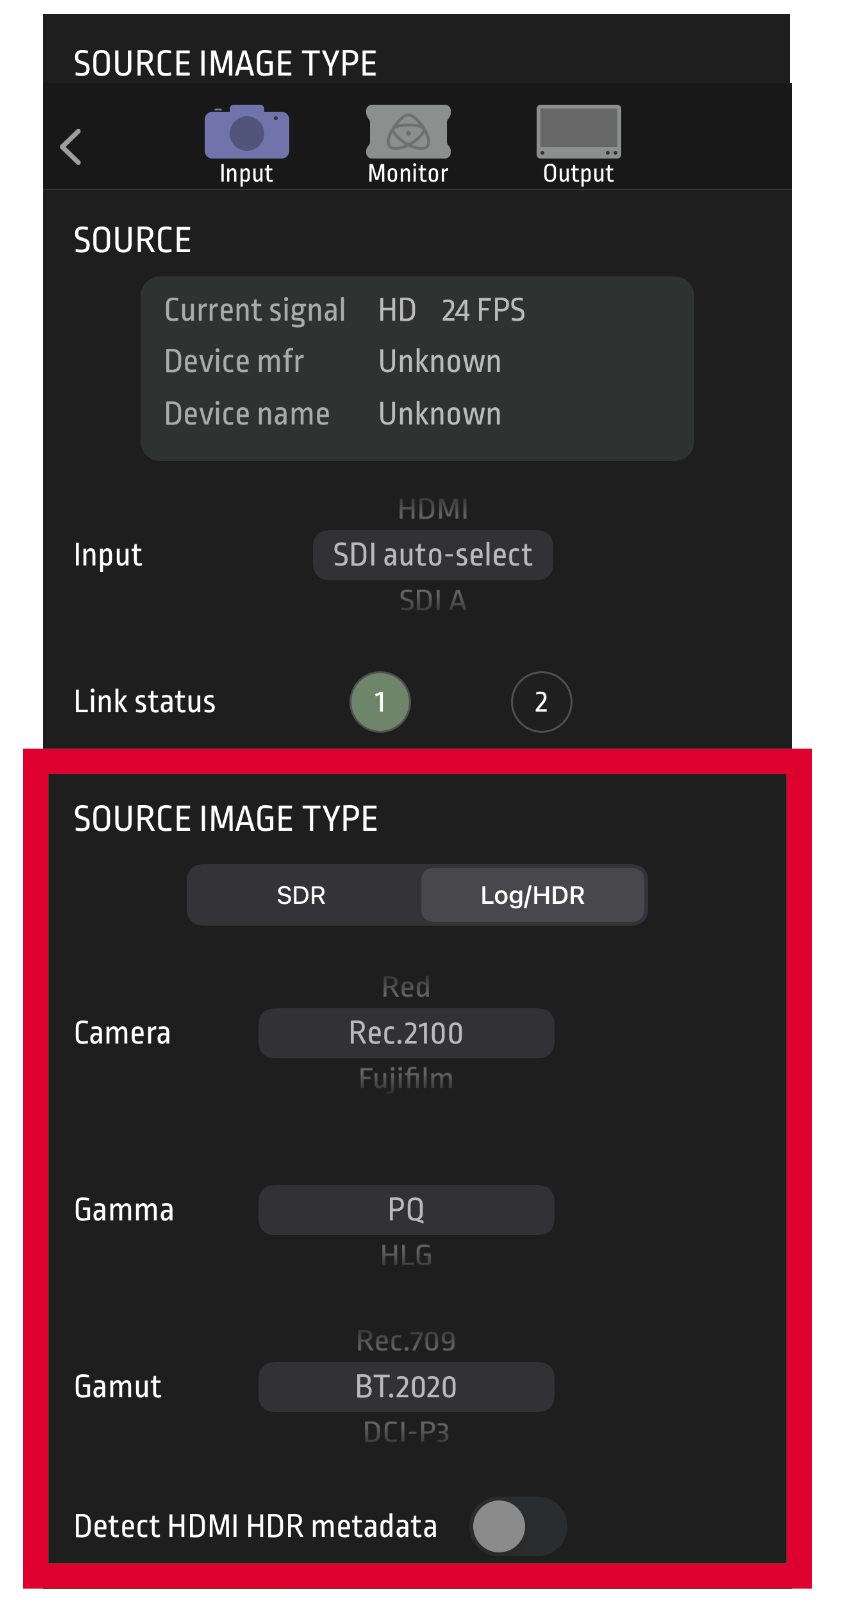Viewport: 842px width, 1612px height.
Task: Open the Rec.2100 camera picker
Action: (x=406, y=1033)
